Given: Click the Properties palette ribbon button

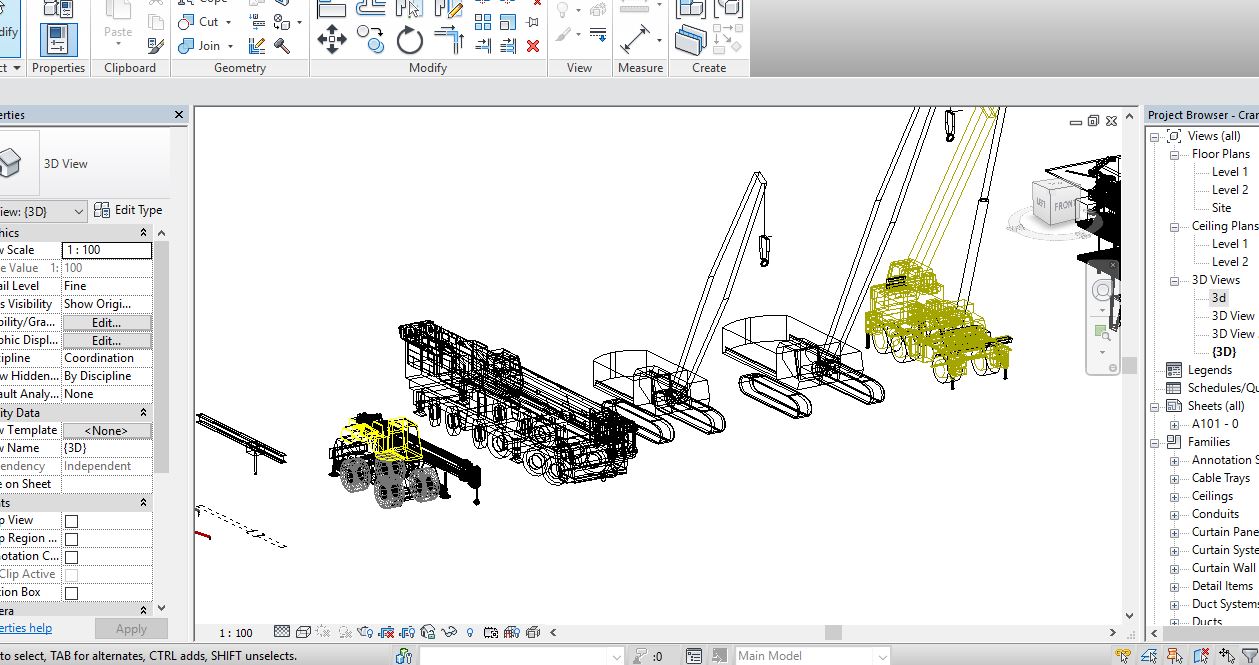Looking at the screenshot, I should pyautogui.click(x=58, y=40).
